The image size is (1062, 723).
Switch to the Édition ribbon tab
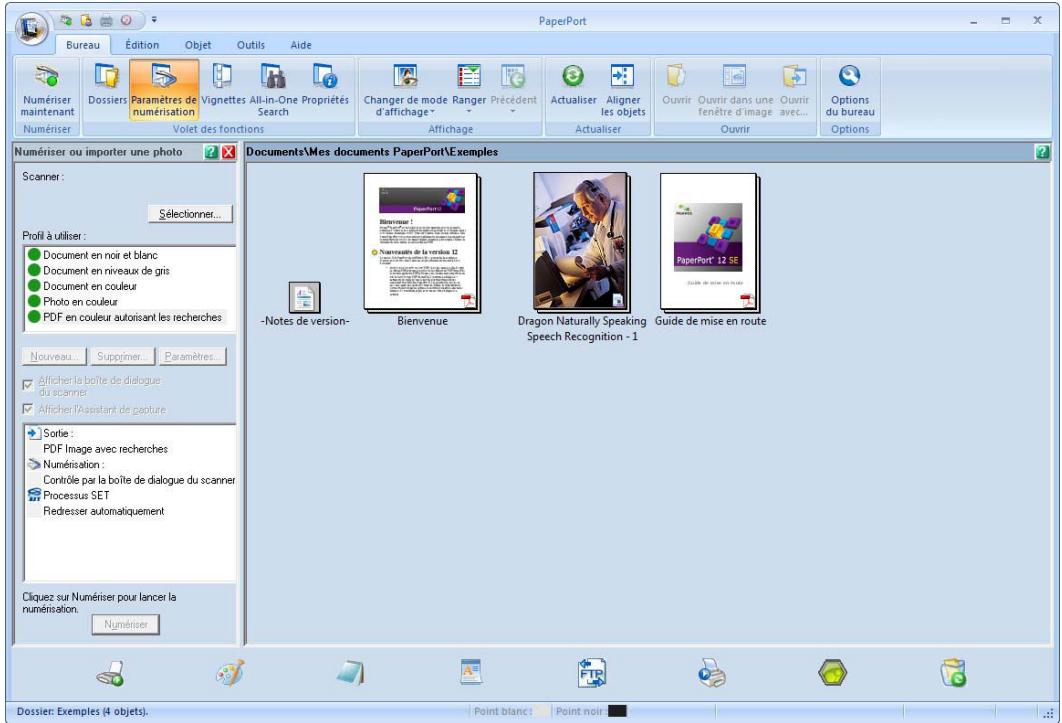click(x=142, y=45)
